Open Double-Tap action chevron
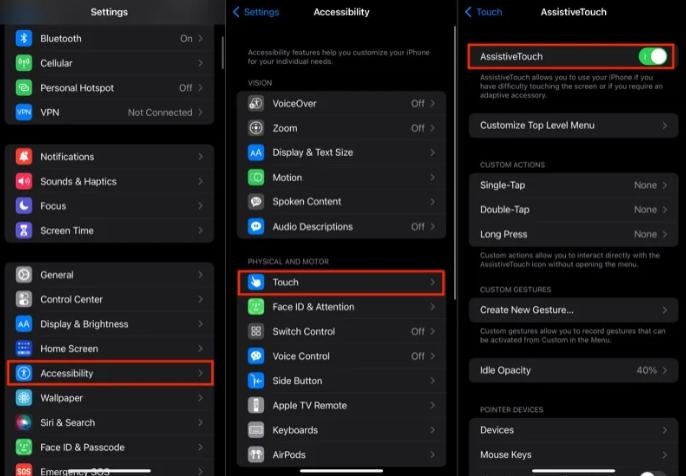 665,210
